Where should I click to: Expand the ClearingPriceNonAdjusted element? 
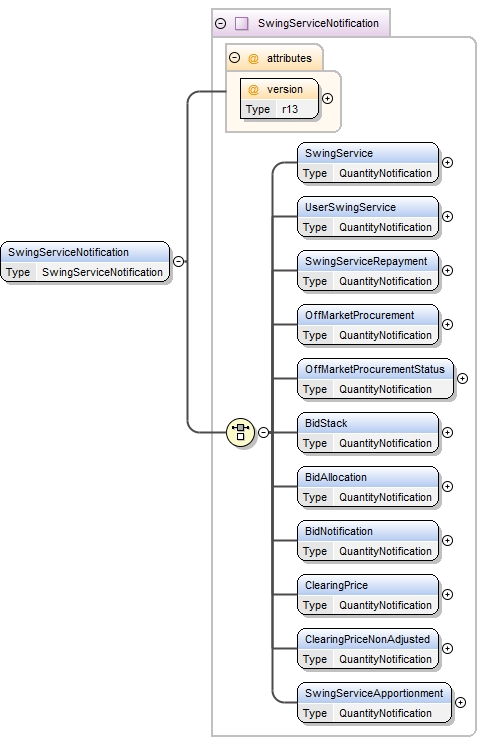(447, 648)
